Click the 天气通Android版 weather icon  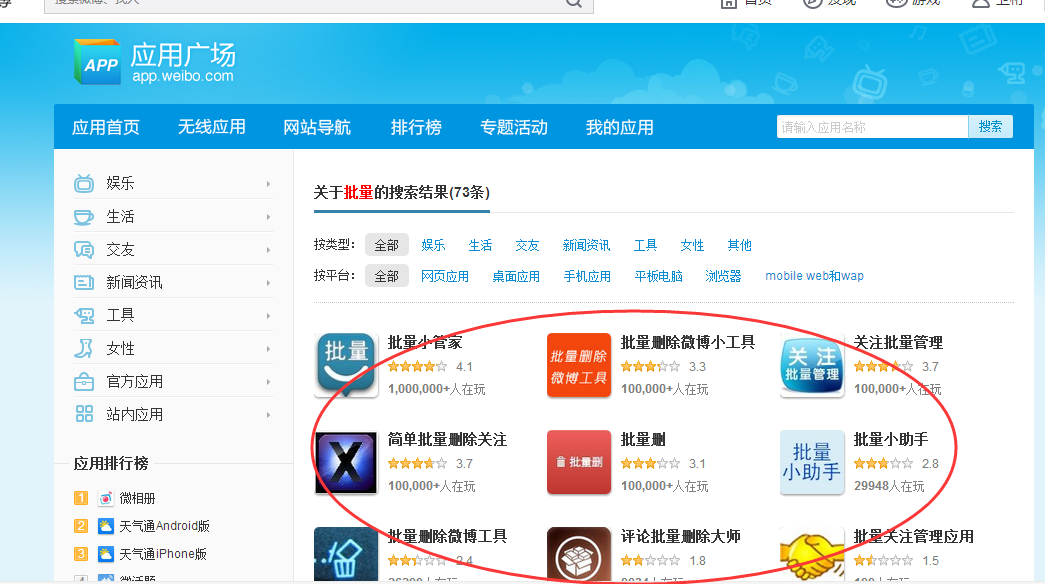tap(105, 526)
